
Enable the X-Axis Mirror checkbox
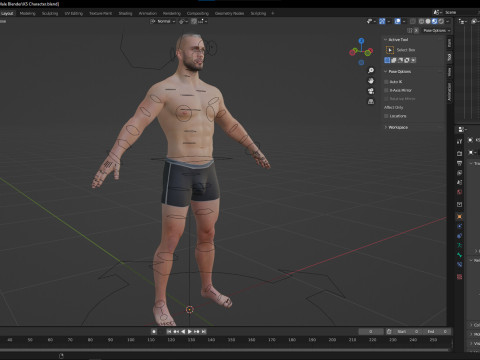pyautogui.click(x=386, y=90)
